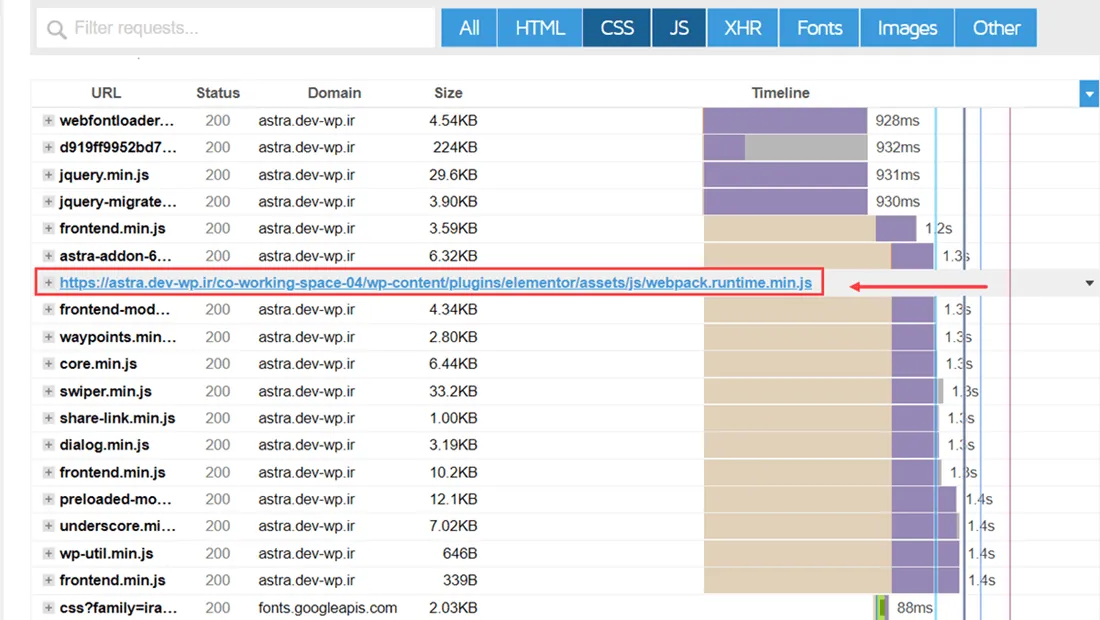This screenshot has width=1100, height=620.
Task: Click the 12.1KB size value
Action: 453,499
